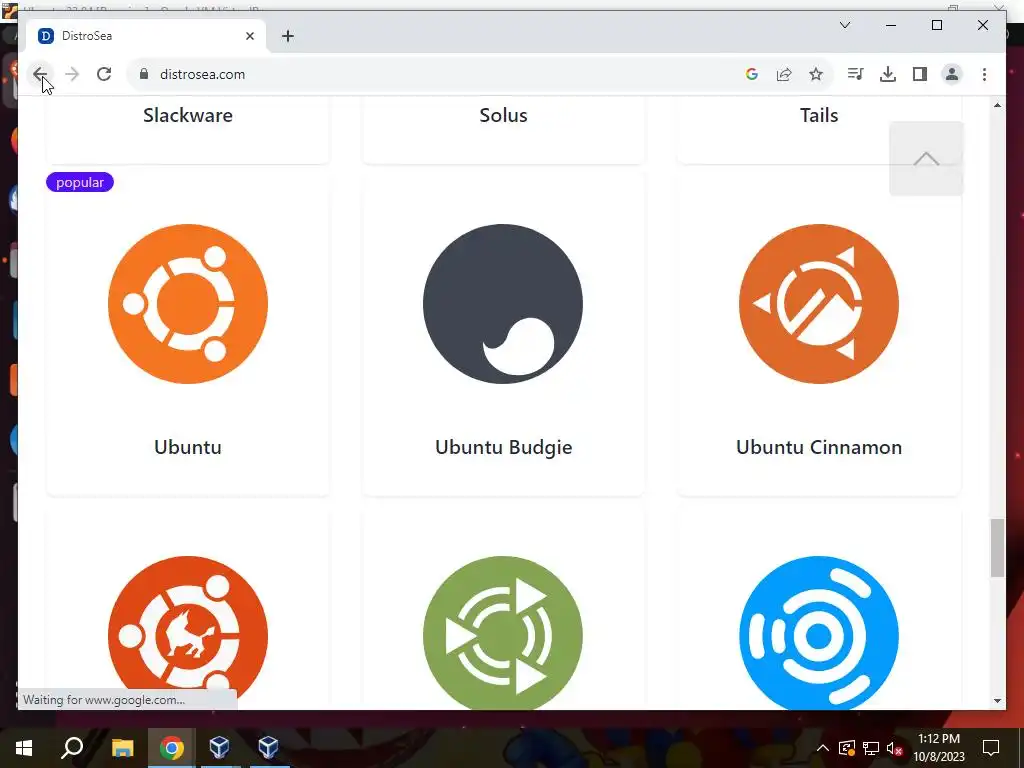
Task: Open the second VirtualBox taskbar icon
Action: point(268,747)
